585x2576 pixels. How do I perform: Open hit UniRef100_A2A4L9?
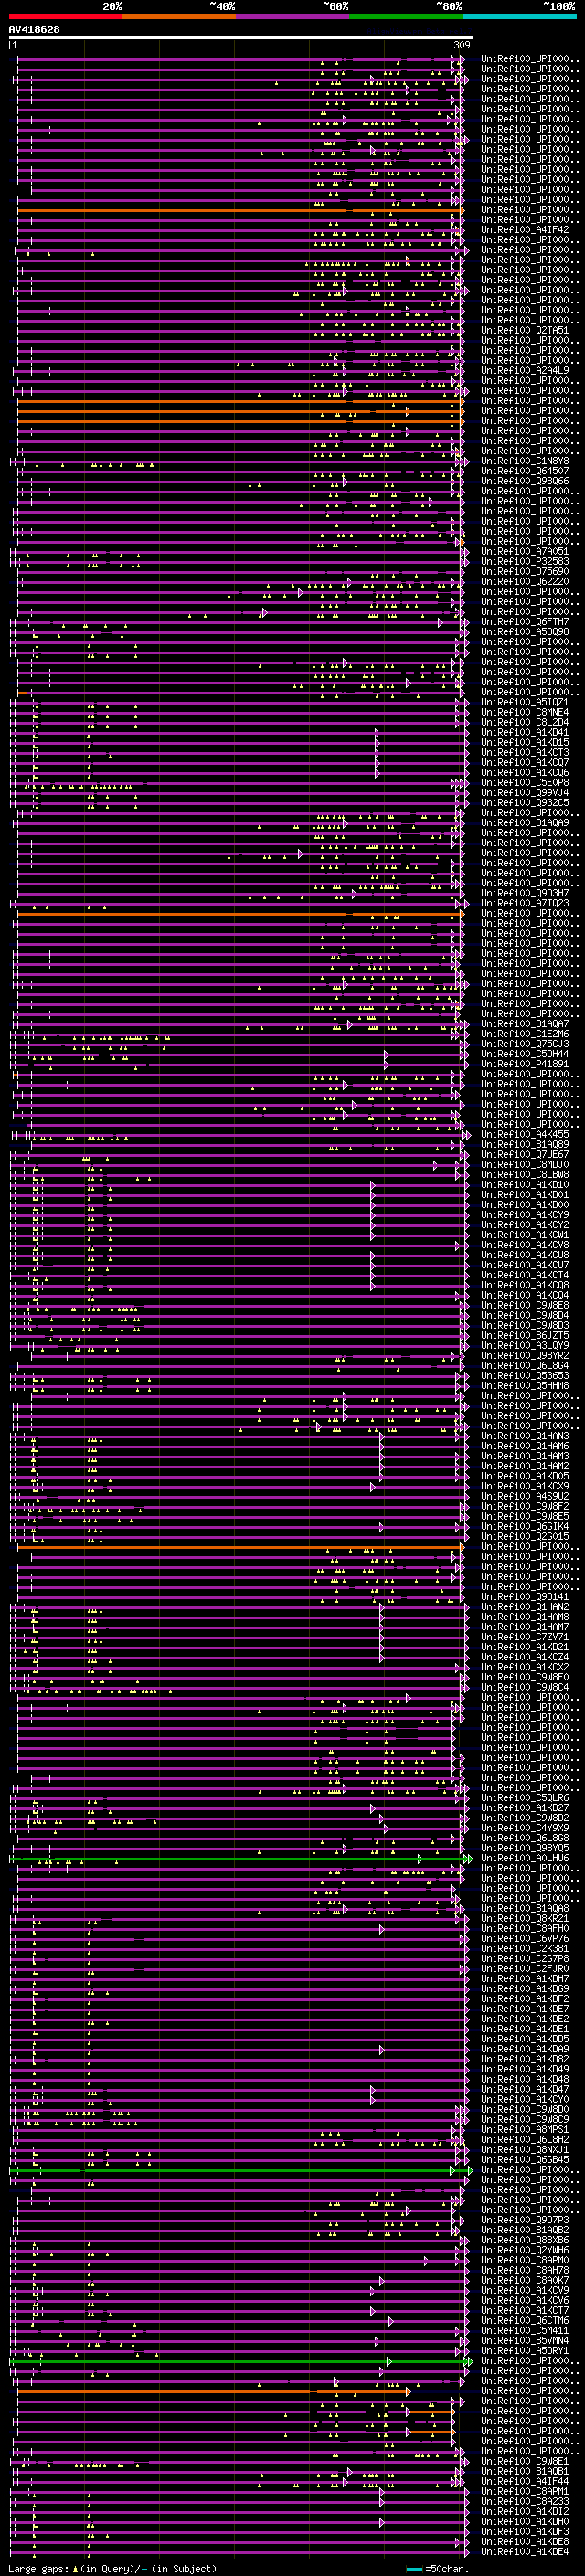click(x=525, y=370)
